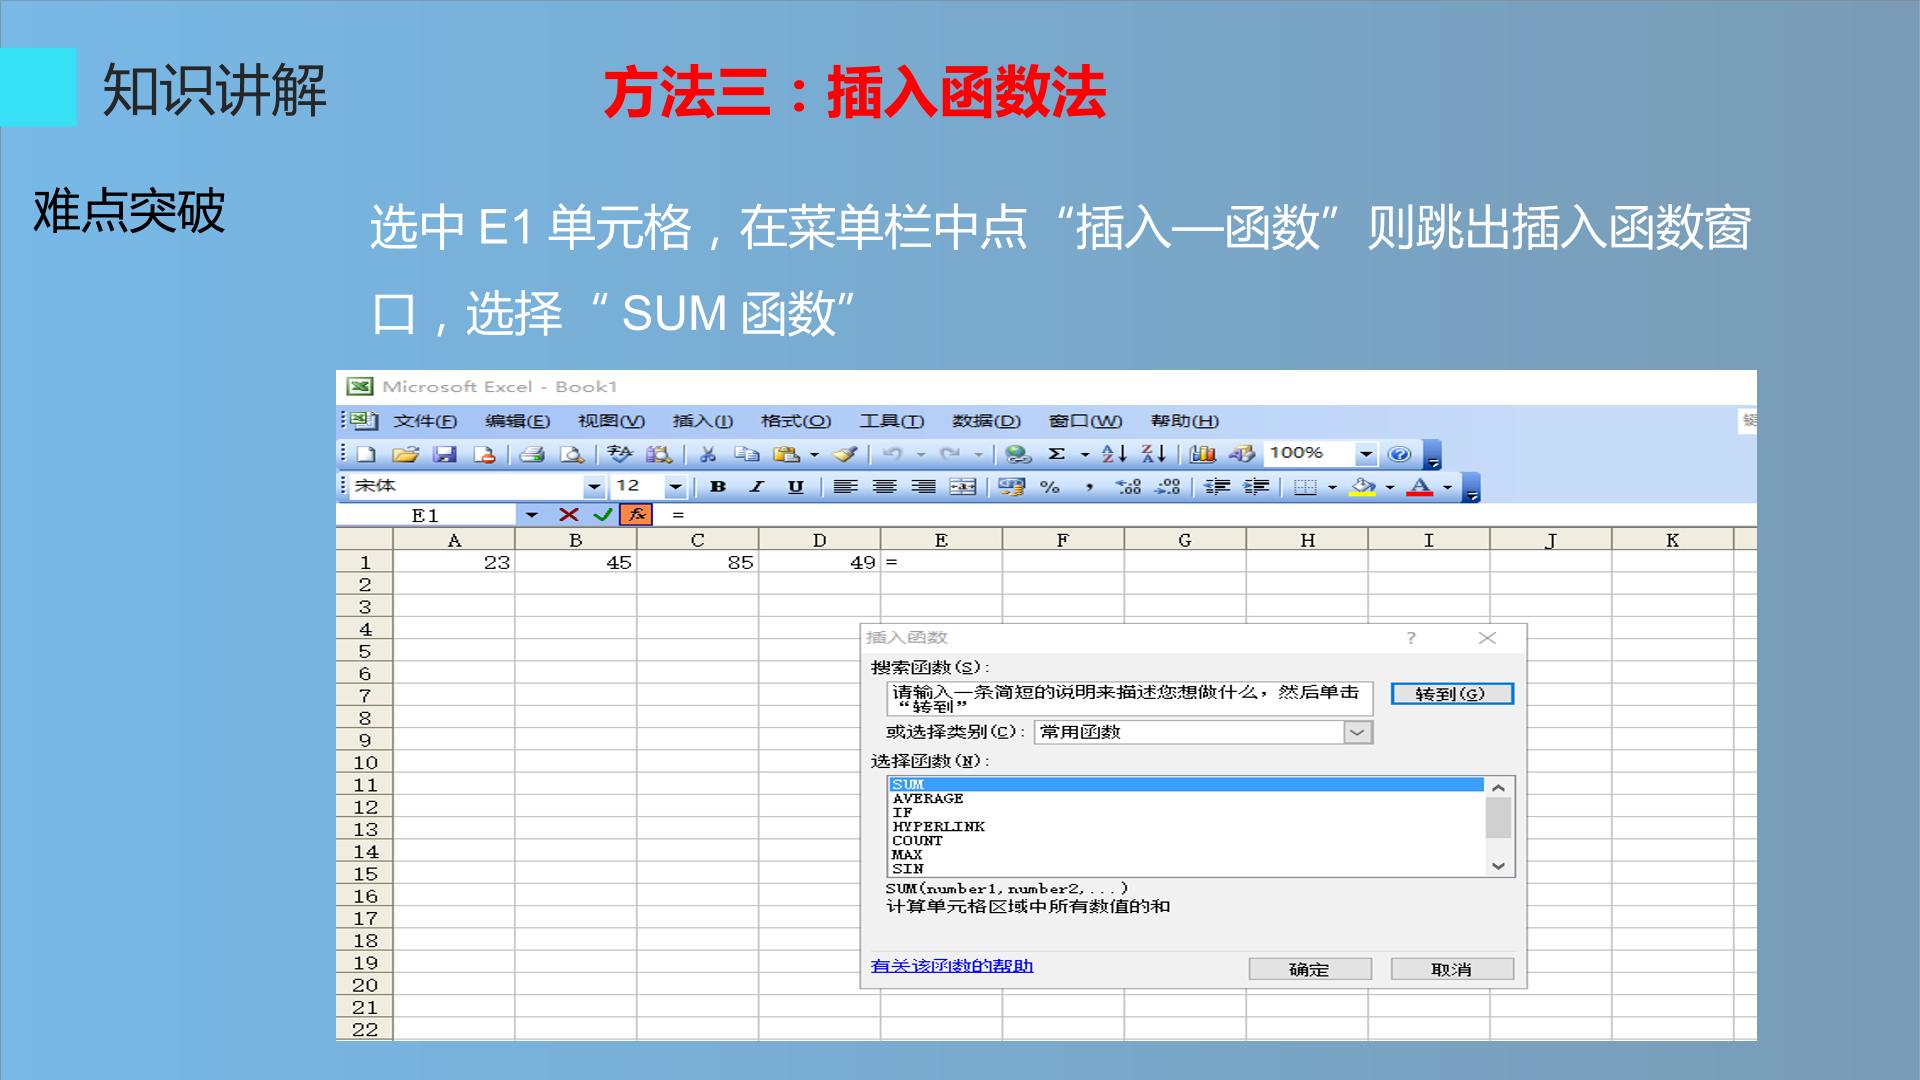Viewport: 1920px width, 1080px height.
Task: Click the Open file folder icon
Action: (x=405, y=455)
